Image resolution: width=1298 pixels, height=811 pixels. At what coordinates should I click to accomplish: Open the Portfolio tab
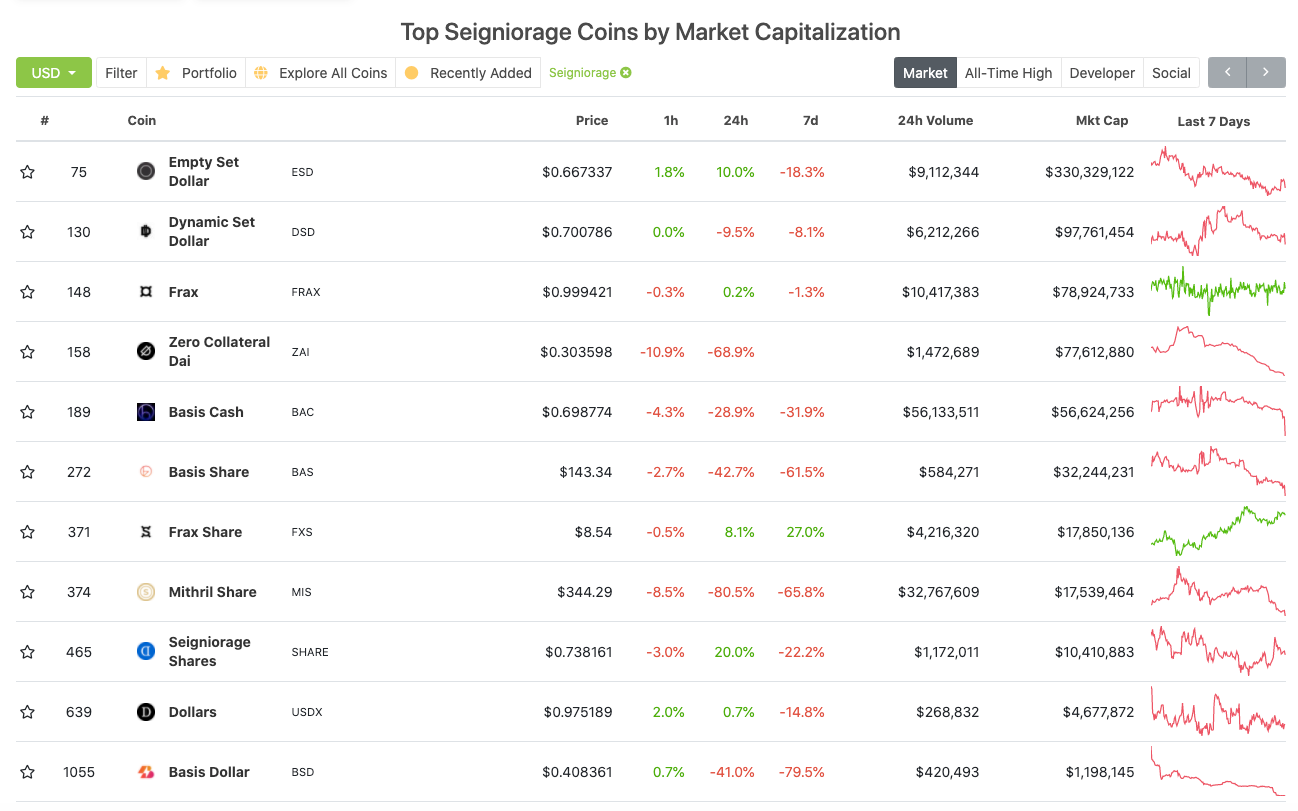[197, 73]
